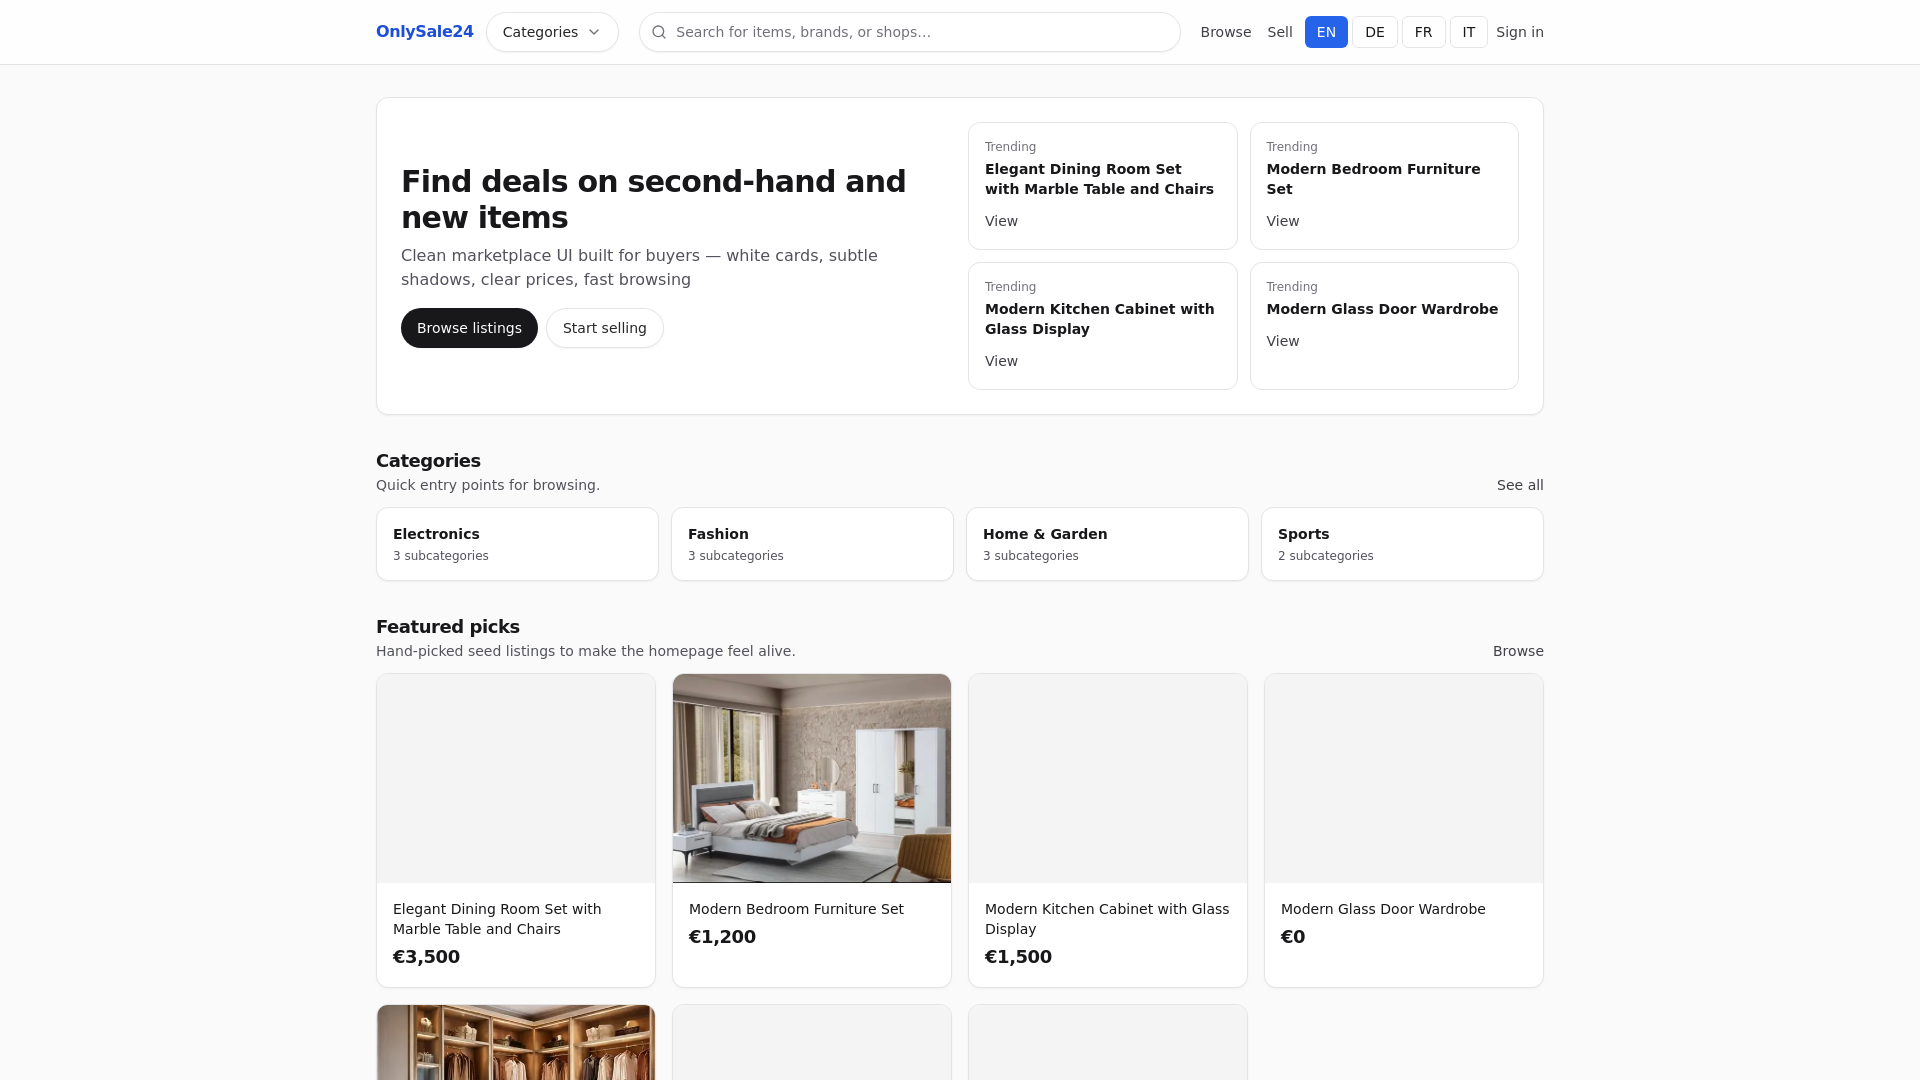Image resolution: width=1920 pixels, height=1080 pixels.
Task: Open Modern Glass Door Wardrobe featured title
Action: click(1383, 909)
